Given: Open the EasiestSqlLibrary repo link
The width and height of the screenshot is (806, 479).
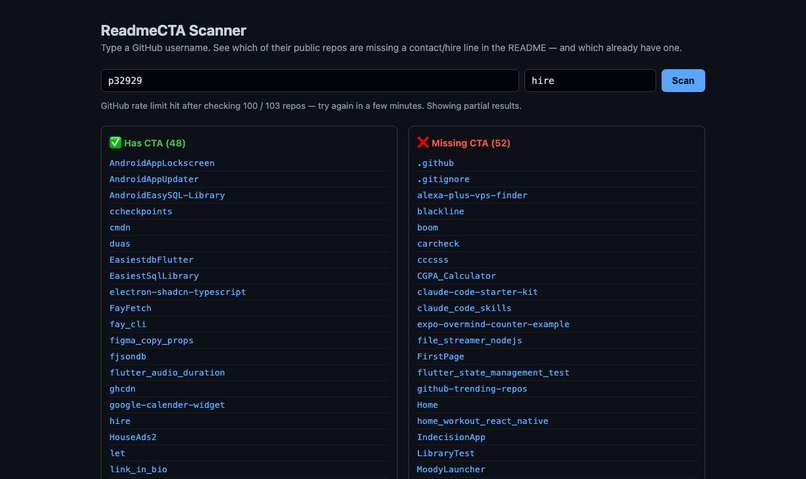Looking at the screenshot, I should click(x=154, y=276).
